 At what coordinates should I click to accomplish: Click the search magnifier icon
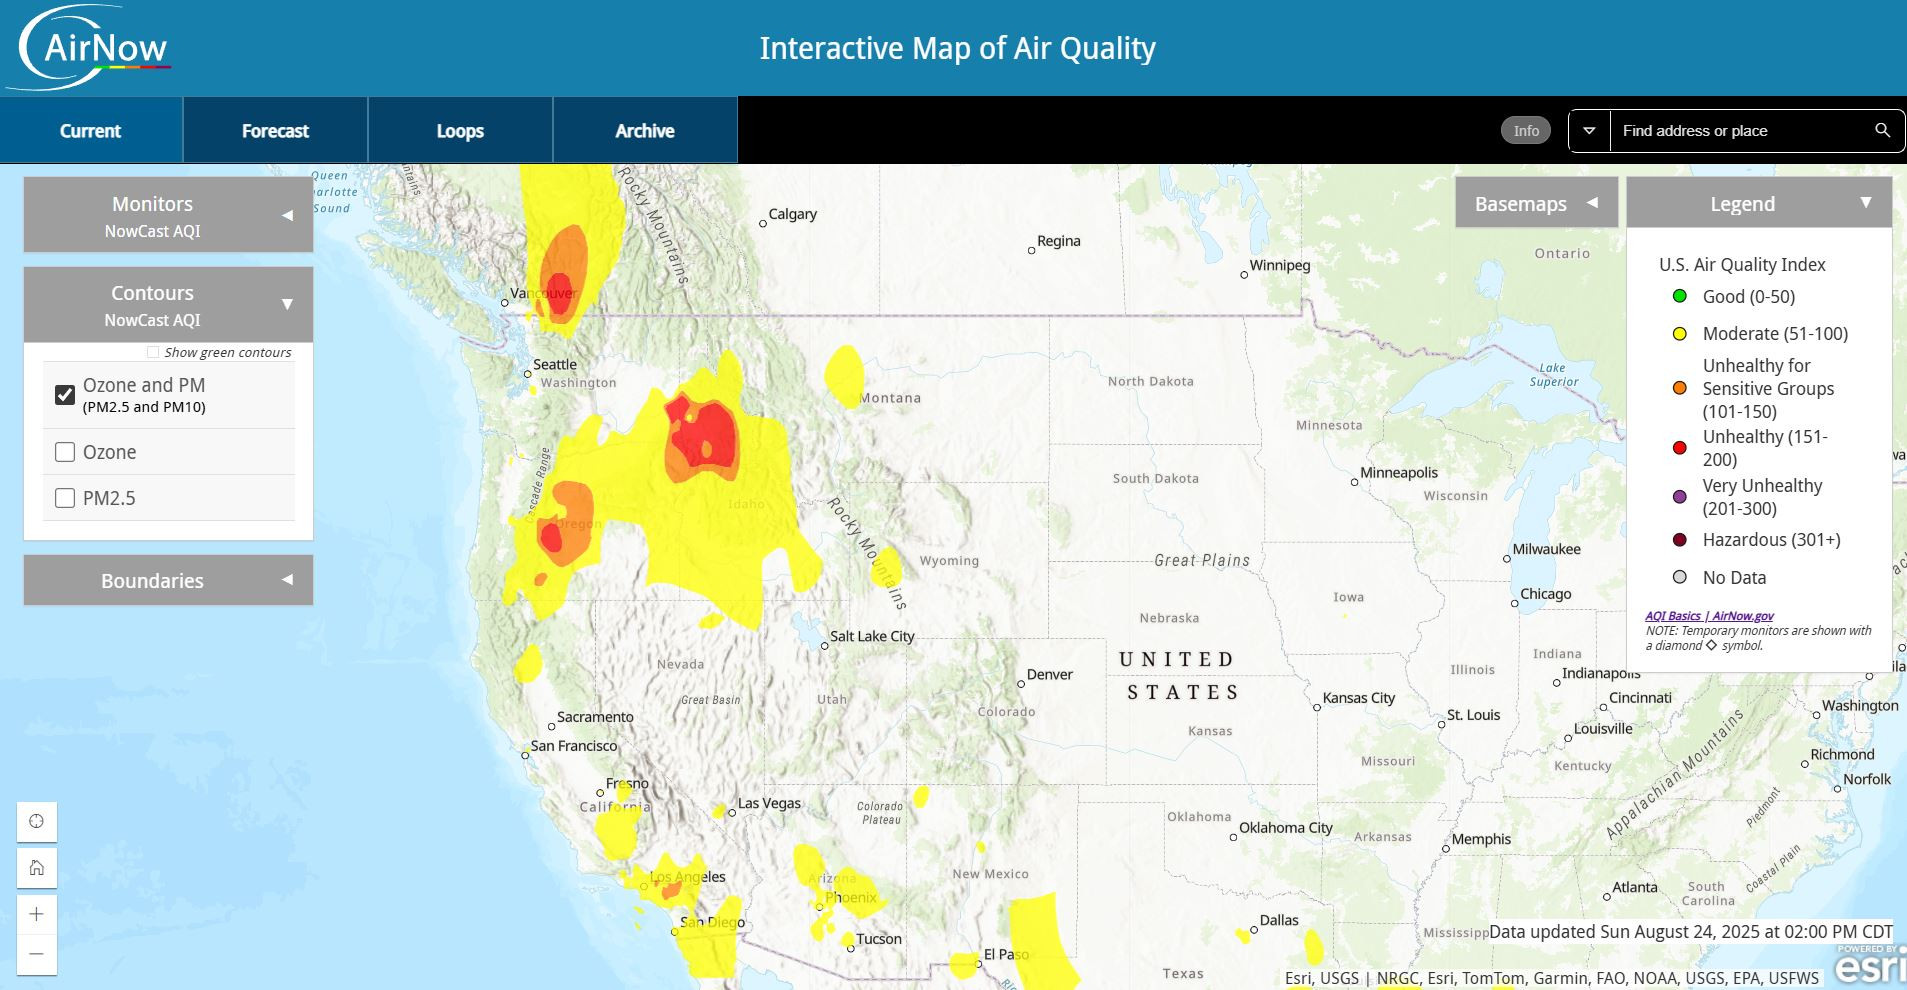1882,130
